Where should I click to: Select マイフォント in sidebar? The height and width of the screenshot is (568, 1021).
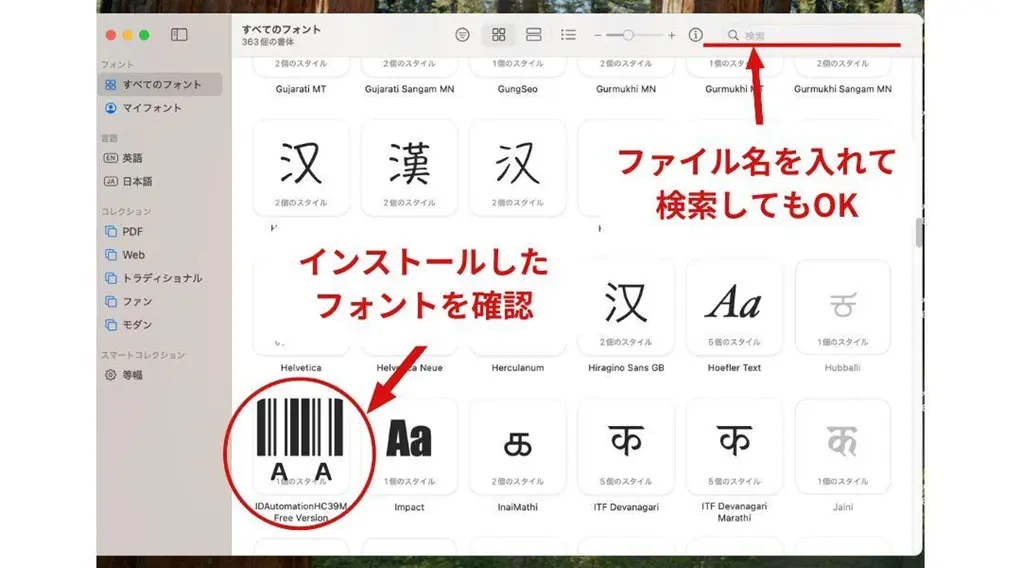click(160, 108)
